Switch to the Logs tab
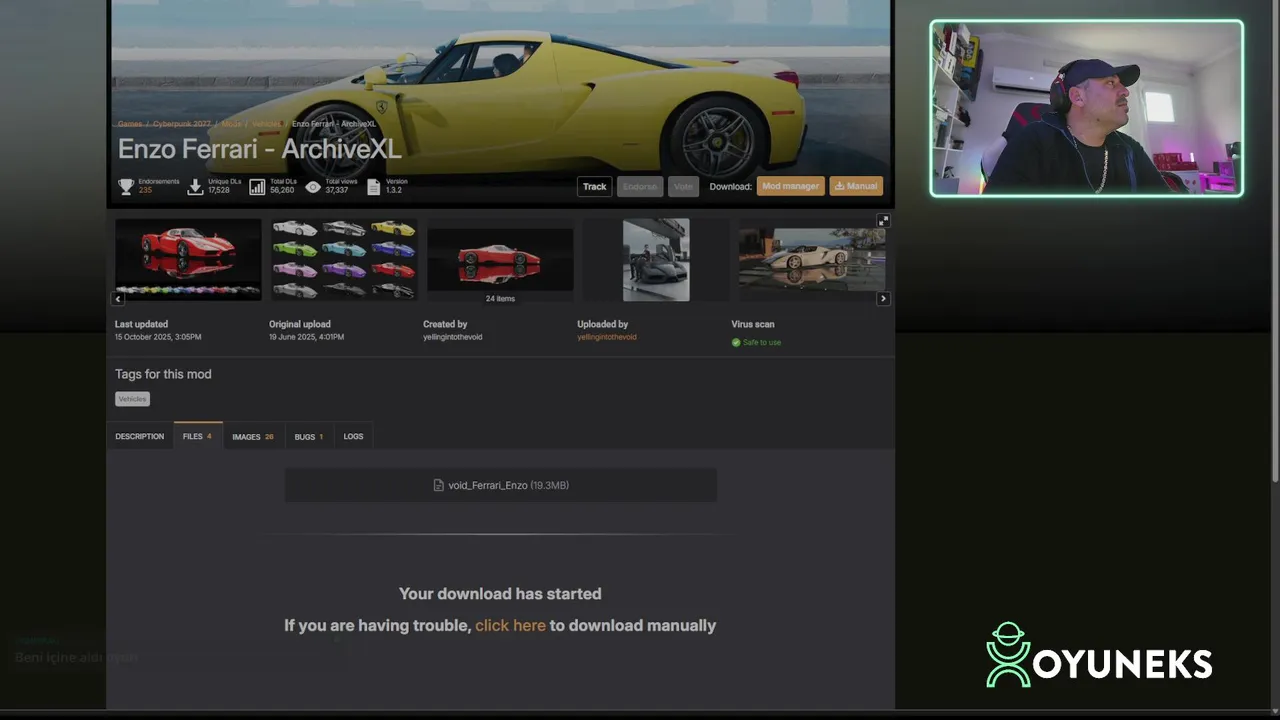This screenshot has height=720, width=1280. (x=354, y=436)
